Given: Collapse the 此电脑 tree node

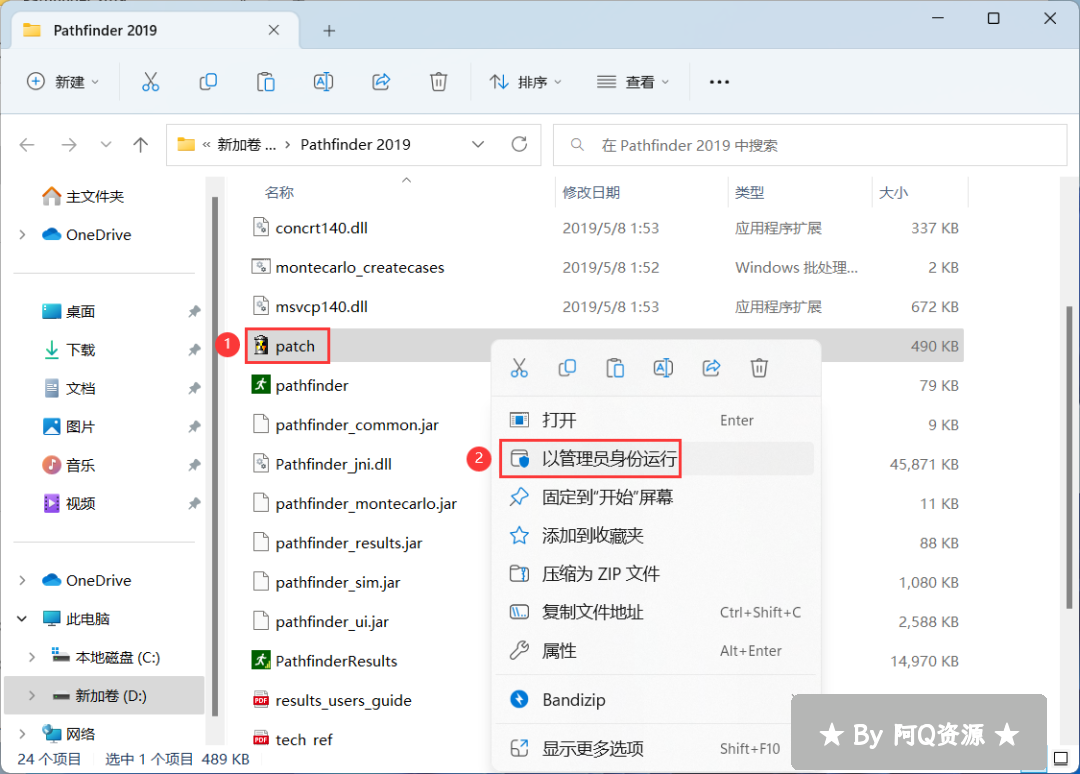Looking at the screenshot, I should pyautogui.click(x=23, y=619).
